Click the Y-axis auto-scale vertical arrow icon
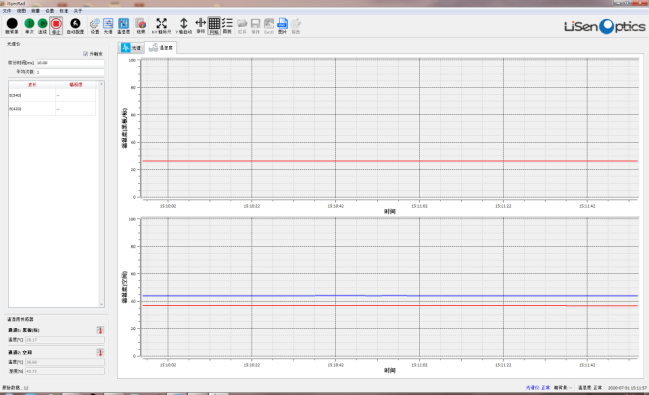Image resolution: width=649 pixels, height=395 pixels. pos(184,26)
